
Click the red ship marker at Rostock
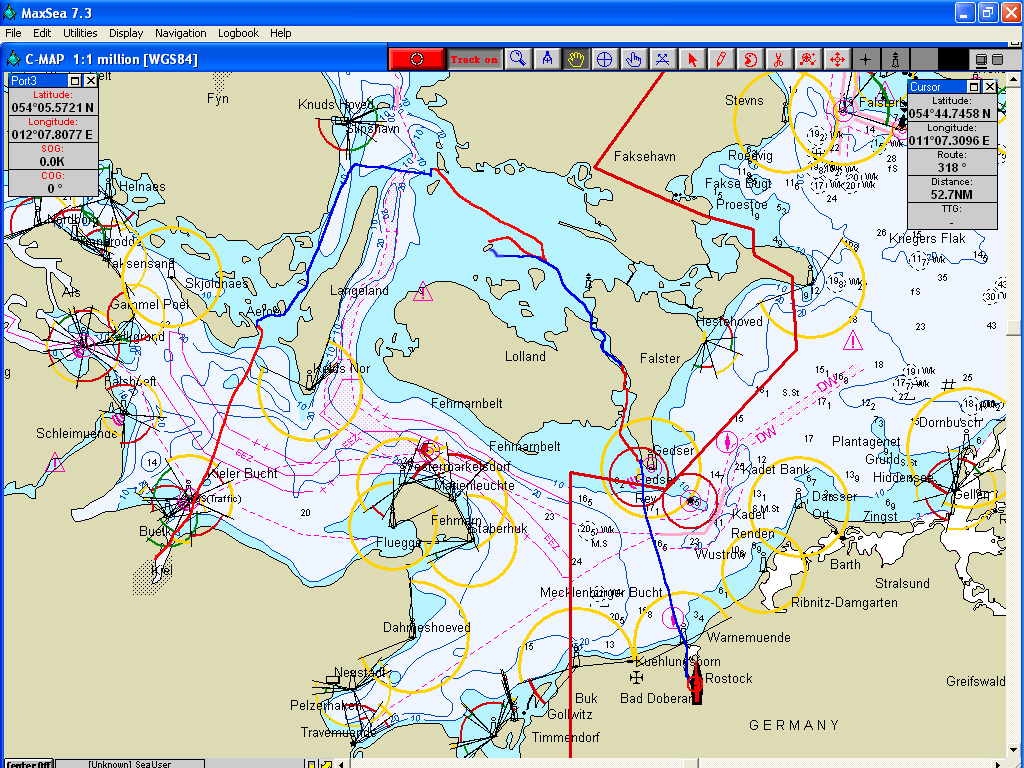(x=696, y=683)
